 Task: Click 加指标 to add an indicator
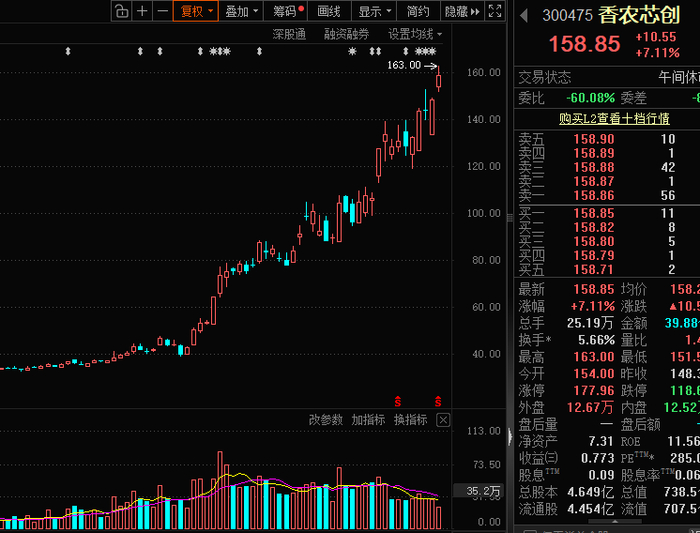click(x=368, y=420)
